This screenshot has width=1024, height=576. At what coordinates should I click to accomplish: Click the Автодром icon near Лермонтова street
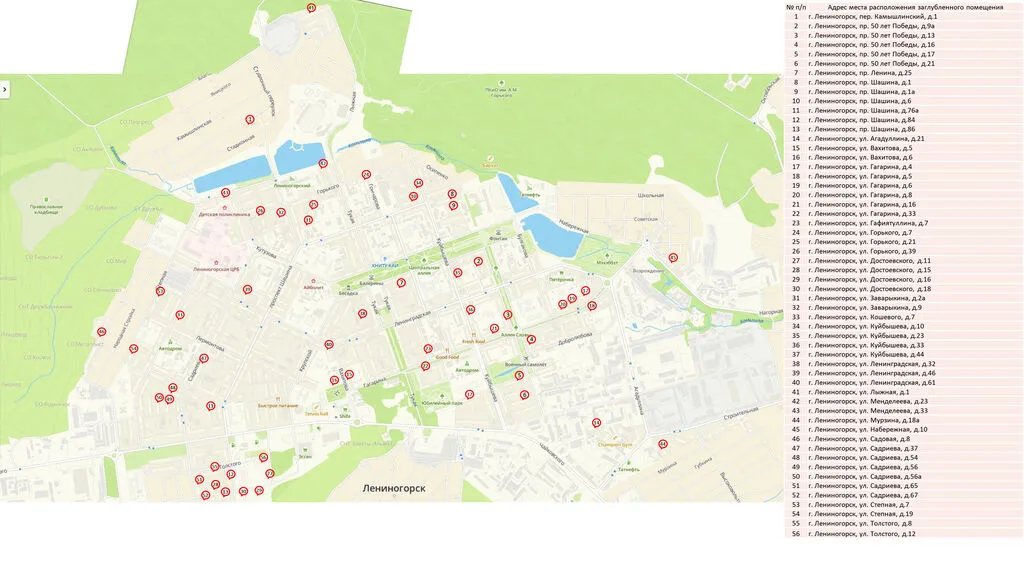[x=170, y=341]
